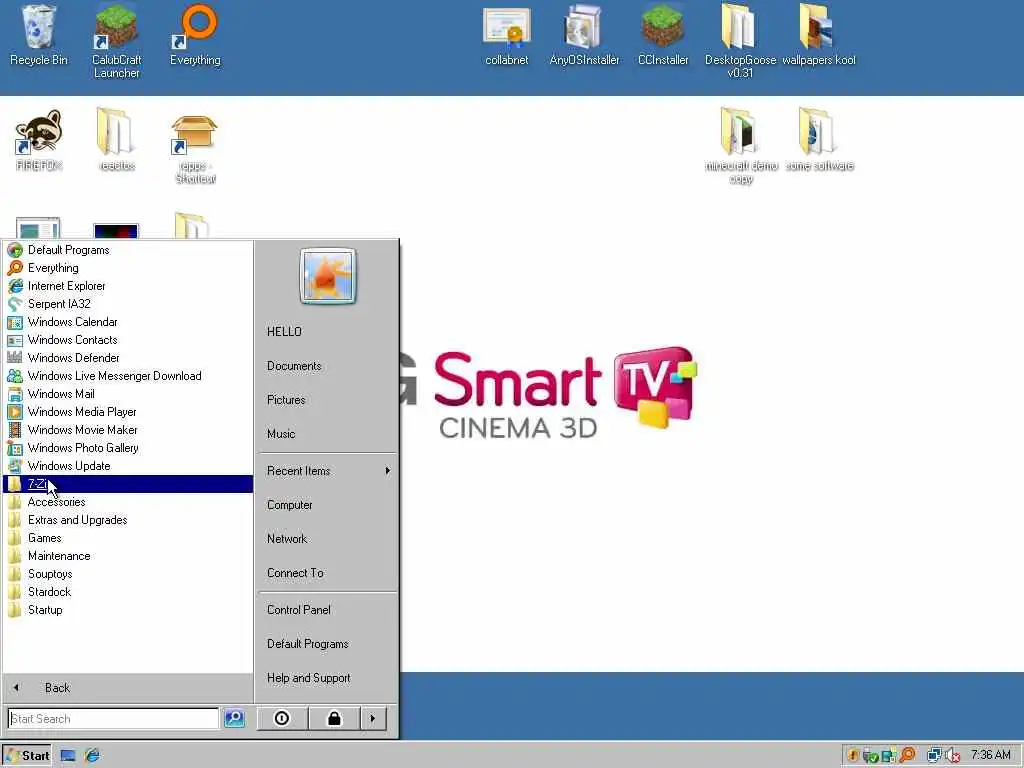
Task: Click the Start Search input field
Action: point(114,718)
